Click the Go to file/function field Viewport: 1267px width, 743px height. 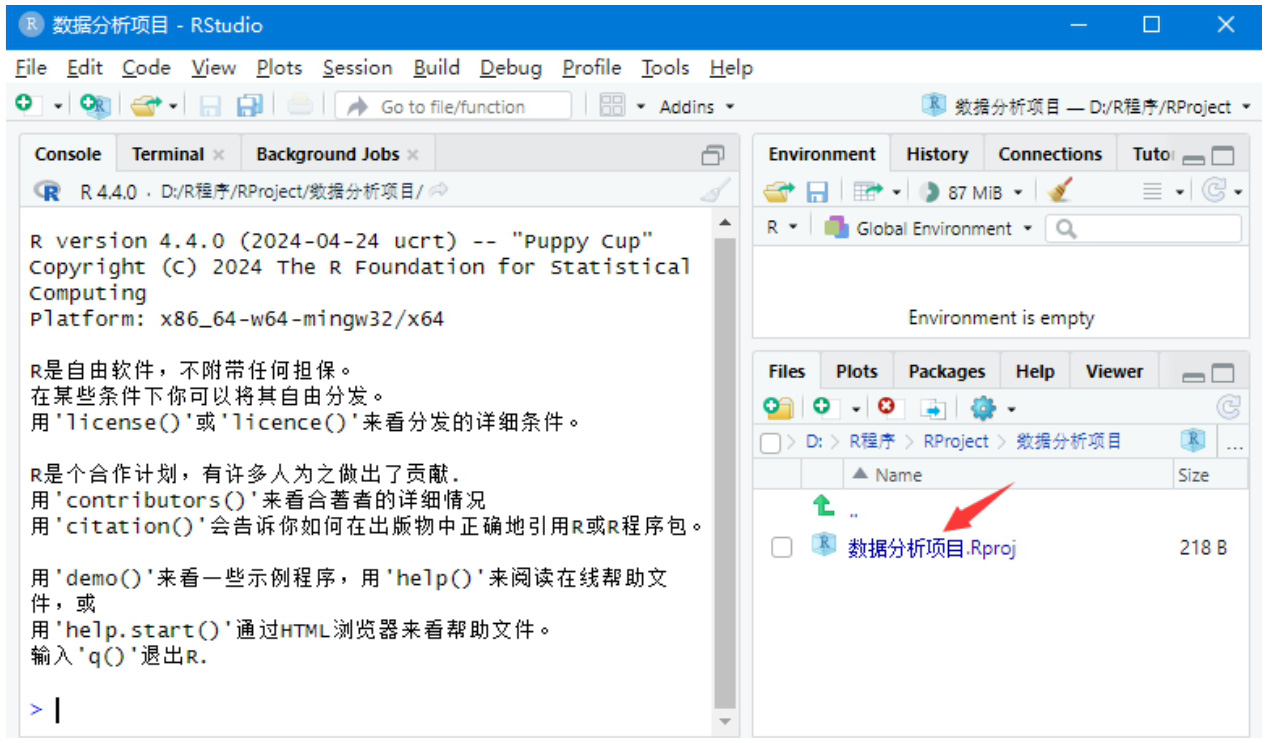(x=453, y=107)
